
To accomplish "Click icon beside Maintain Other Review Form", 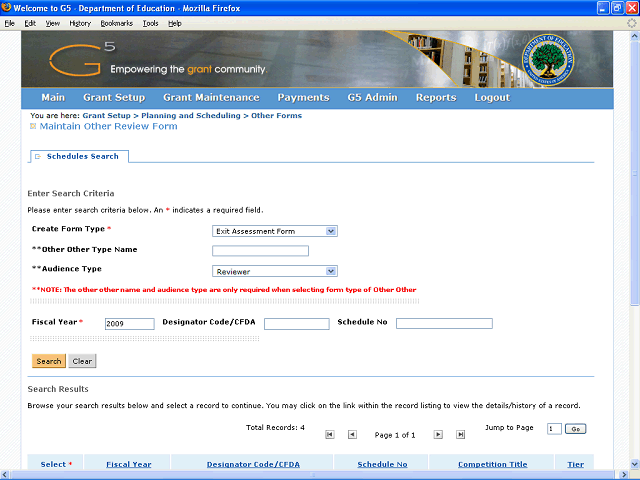I will click(33, 127).
